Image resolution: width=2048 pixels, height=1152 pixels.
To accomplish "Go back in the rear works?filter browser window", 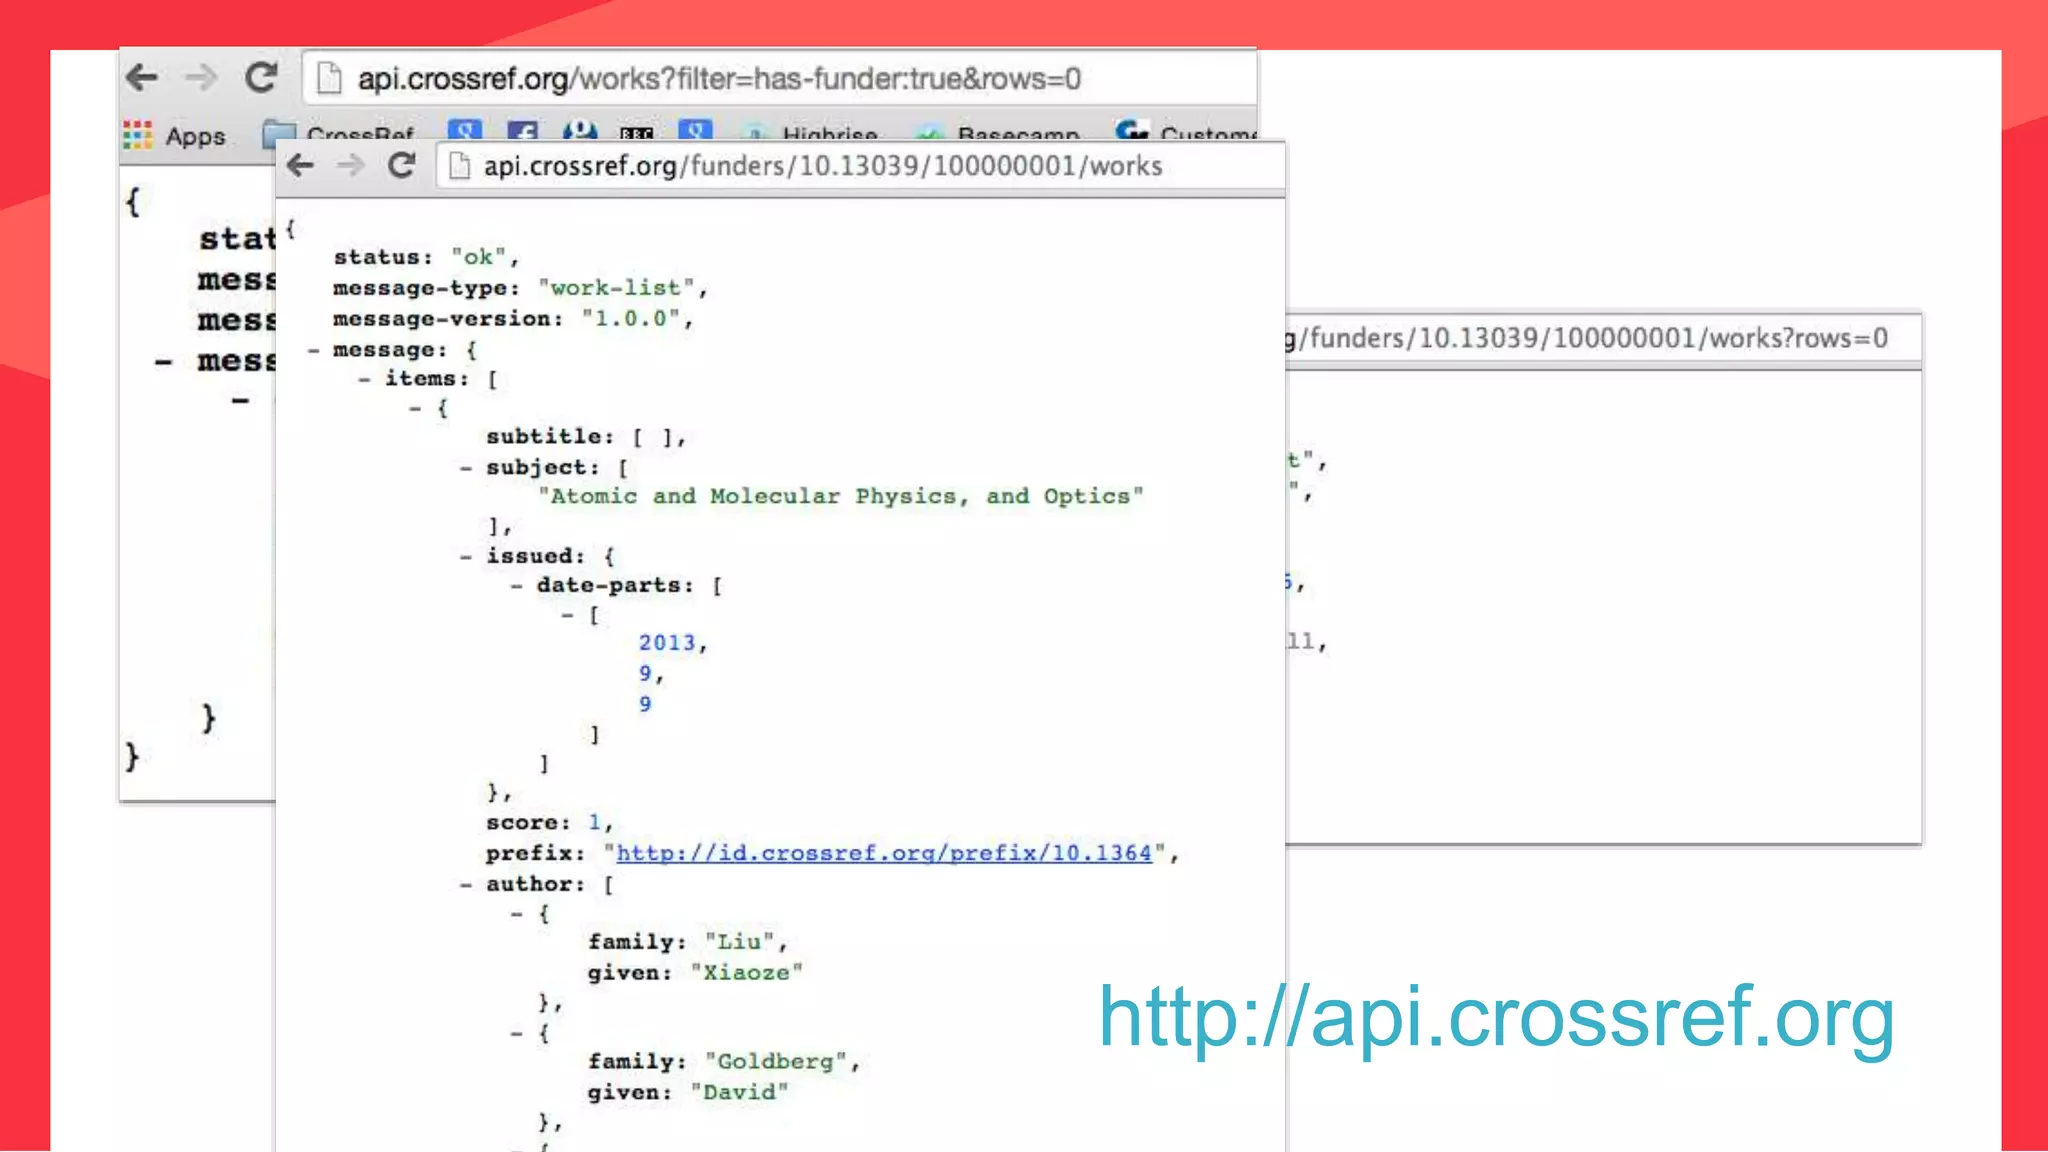I will 142,77.
